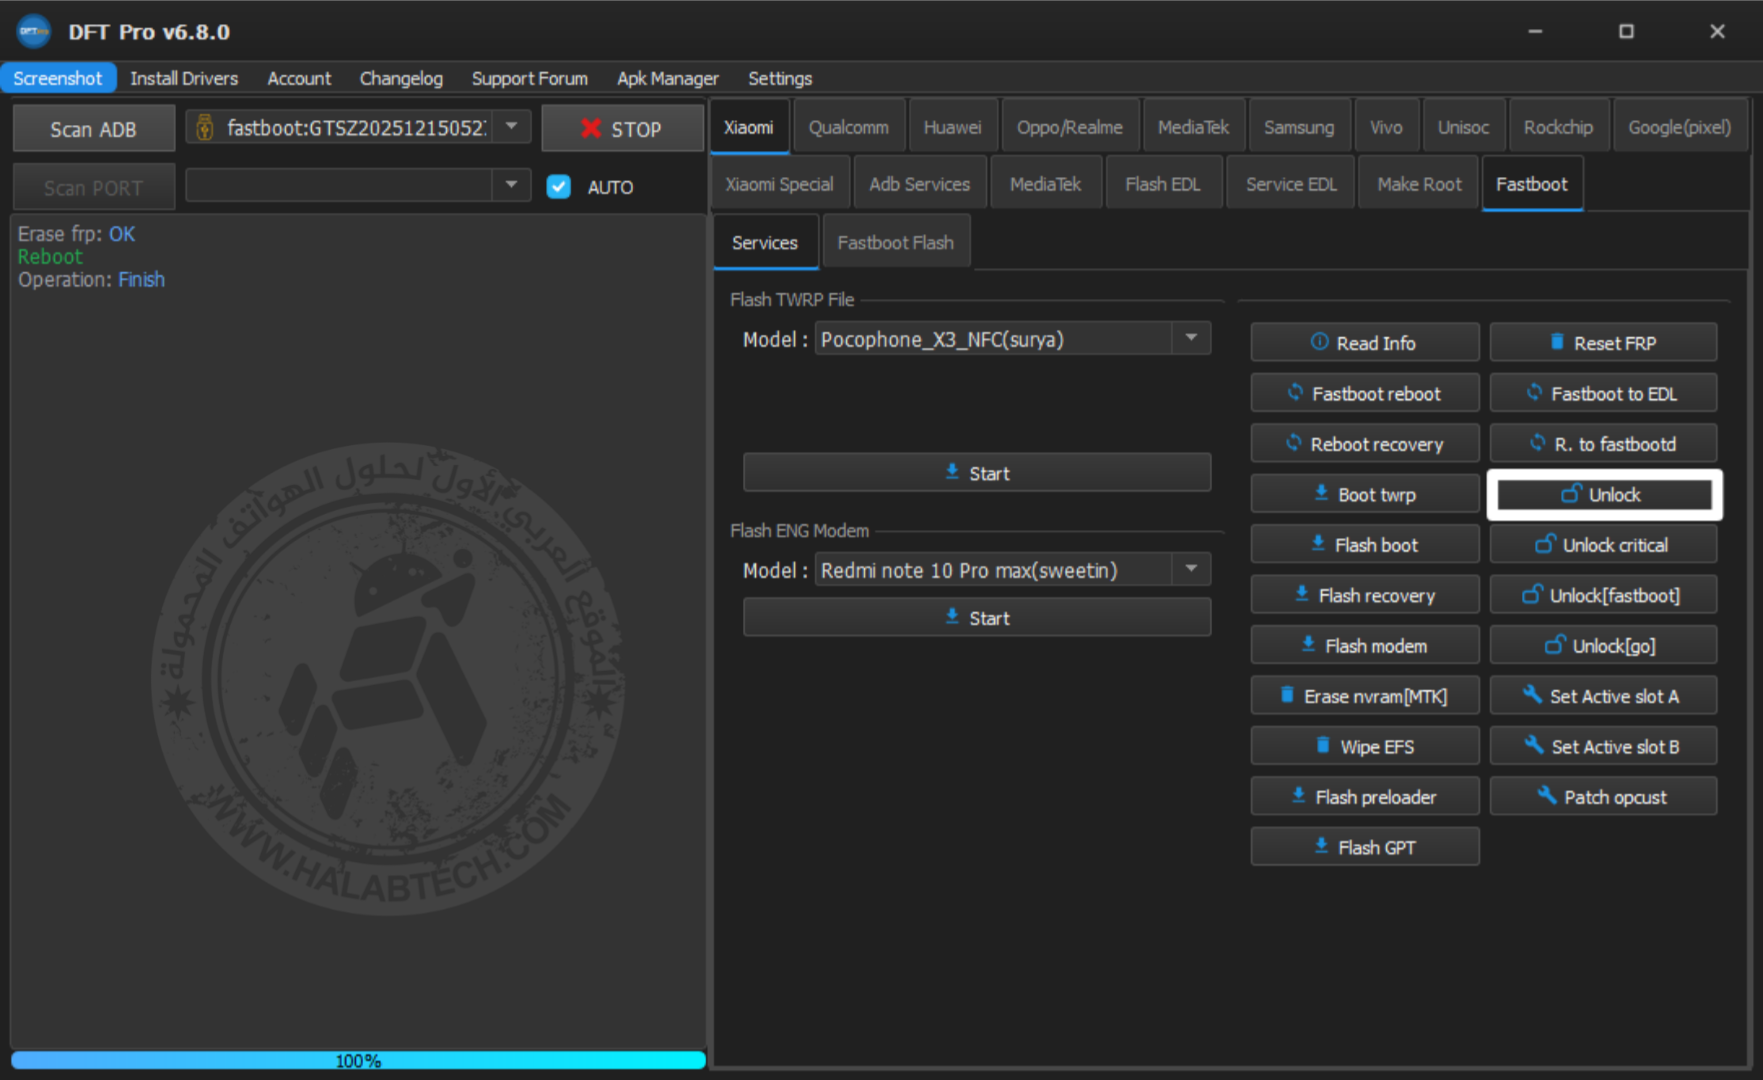Click R. to fastbootd button
Screen dimensions: 1763x1080
[x=1603, y=444]
